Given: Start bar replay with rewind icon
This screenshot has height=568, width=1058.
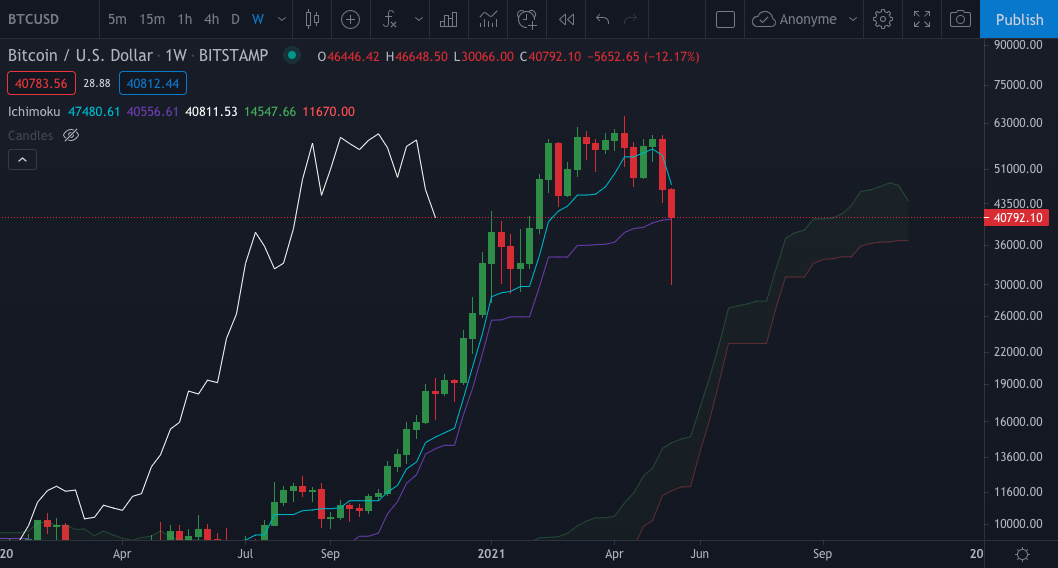Looking at the screenshot, I should point(567,19).
